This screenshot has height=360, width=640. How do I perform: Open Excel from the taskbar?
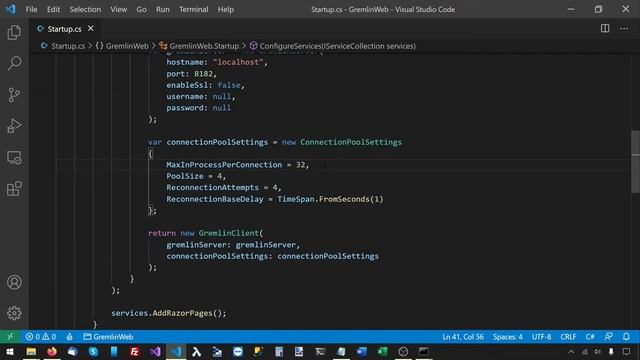click(382, 351)
